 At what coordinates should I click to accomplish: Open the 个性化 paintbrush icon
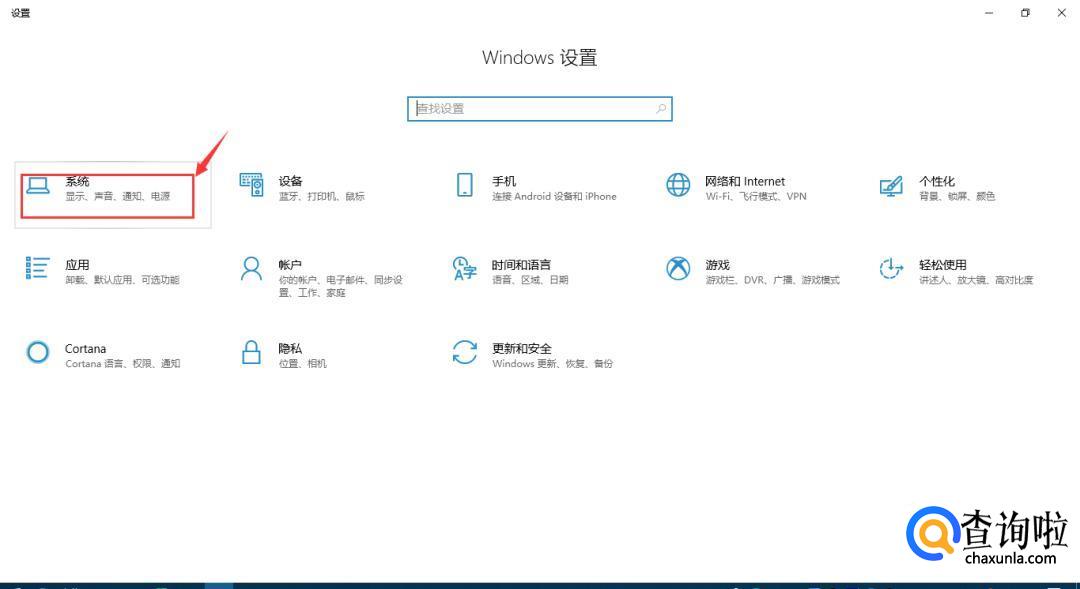pos(891,186)
